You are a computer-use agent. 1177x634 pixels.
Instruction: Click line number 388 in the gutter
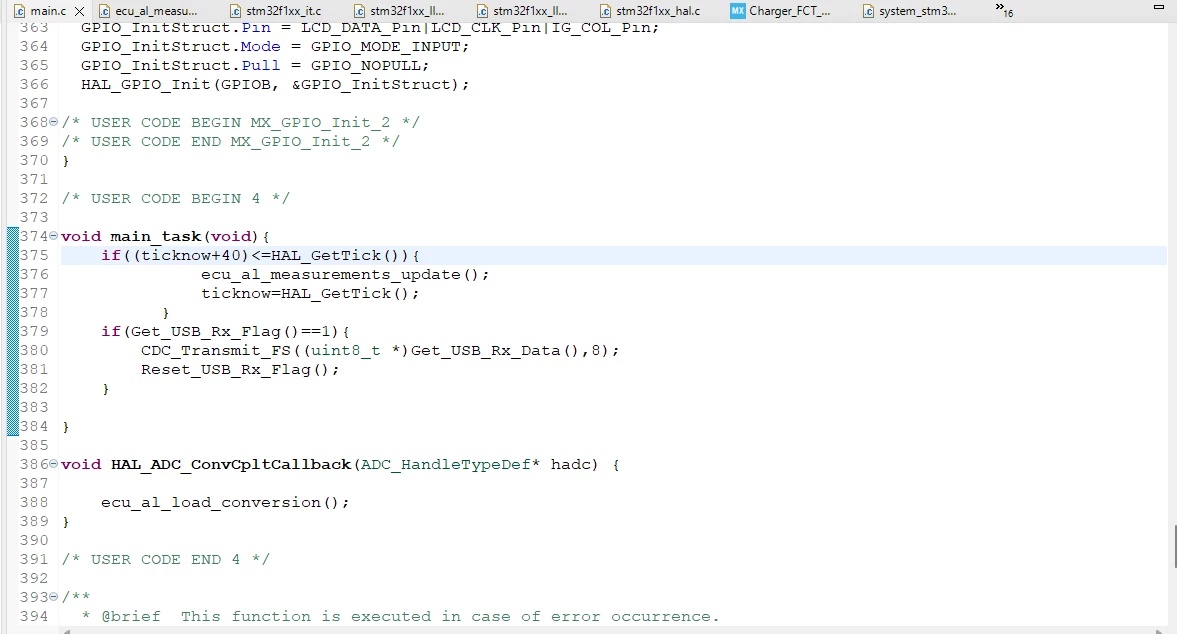click(34, 503)
